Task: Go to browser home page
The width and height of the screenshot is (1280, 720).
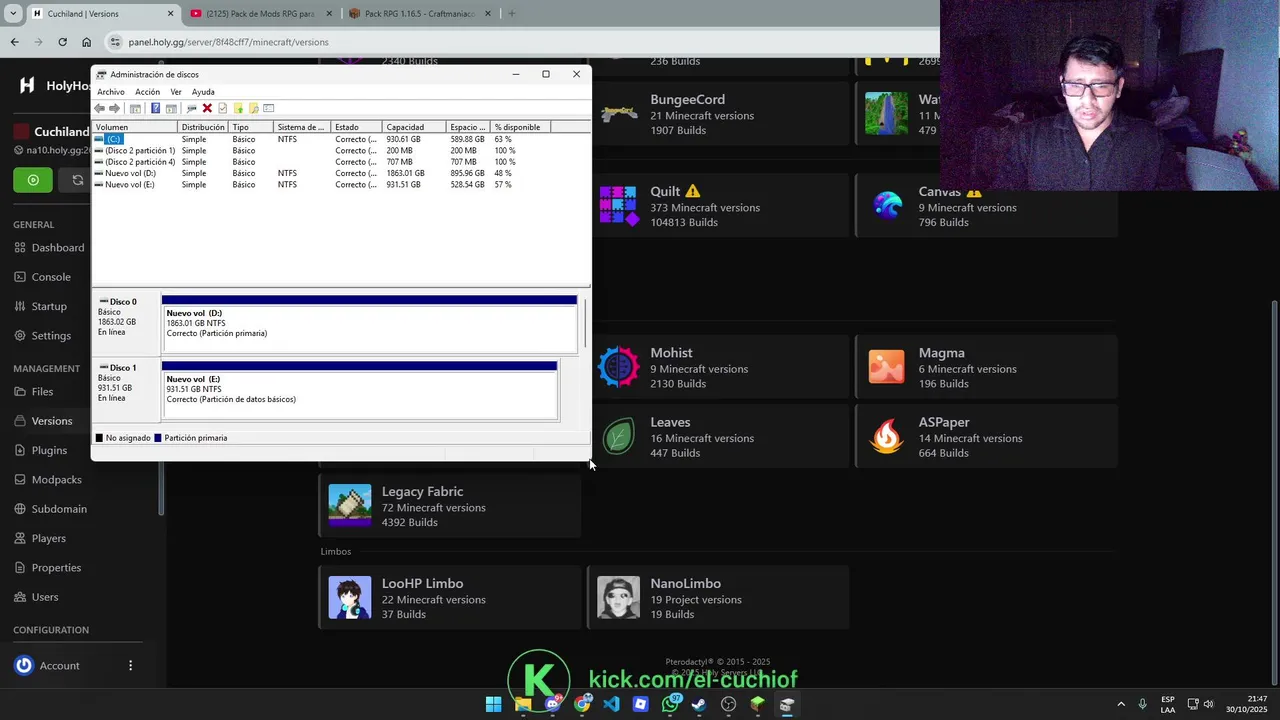Action: click(87, 42)
